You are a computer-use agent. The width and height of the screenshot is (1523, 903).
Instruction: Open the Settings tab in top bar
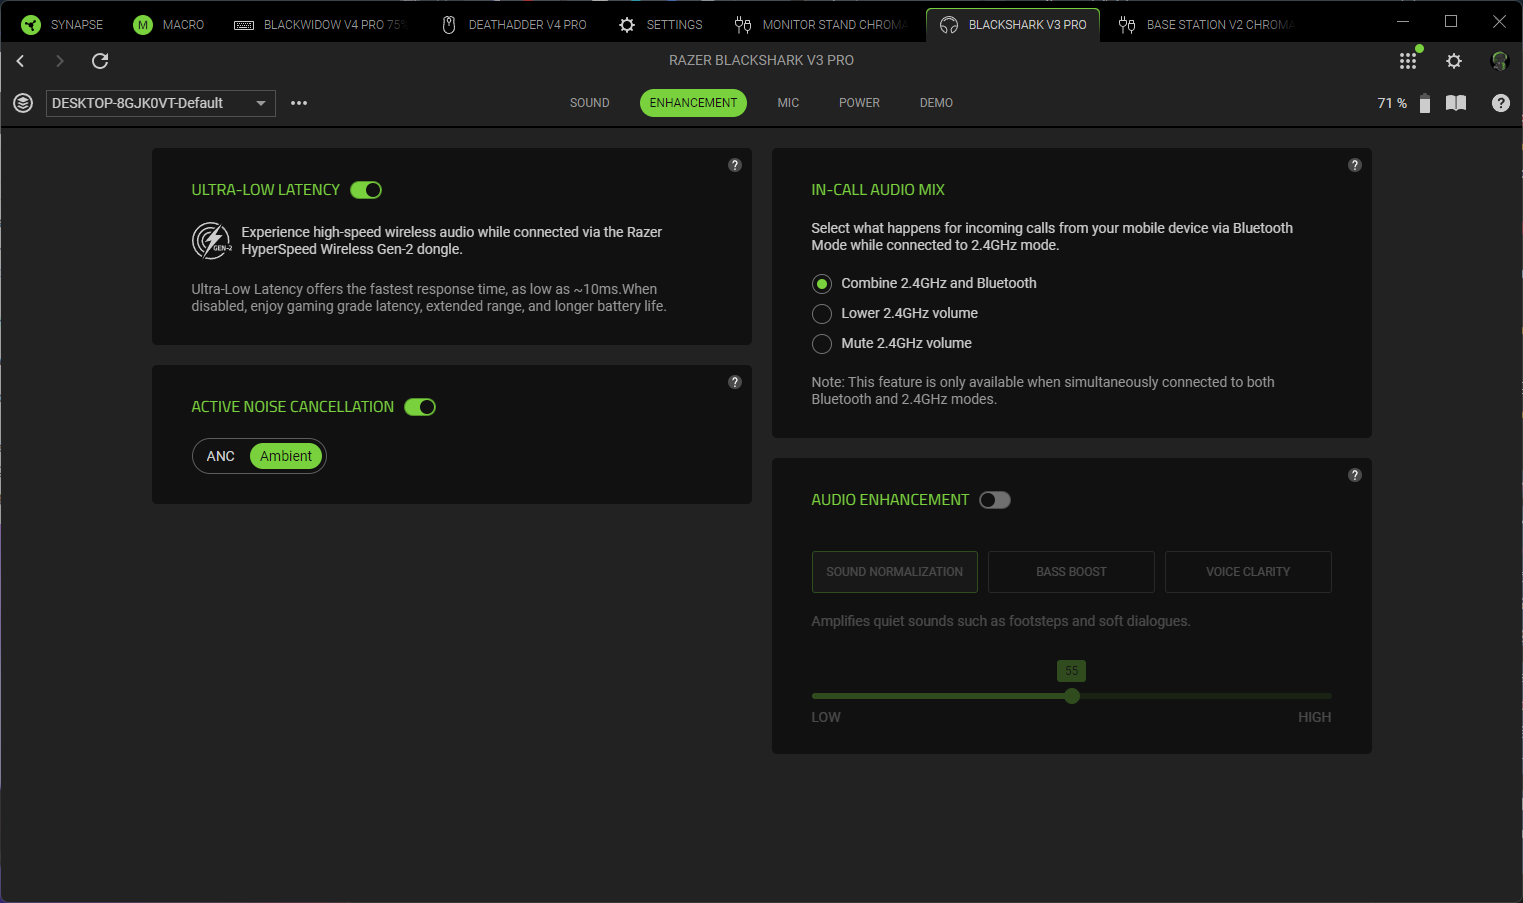[x=661, y=24]
